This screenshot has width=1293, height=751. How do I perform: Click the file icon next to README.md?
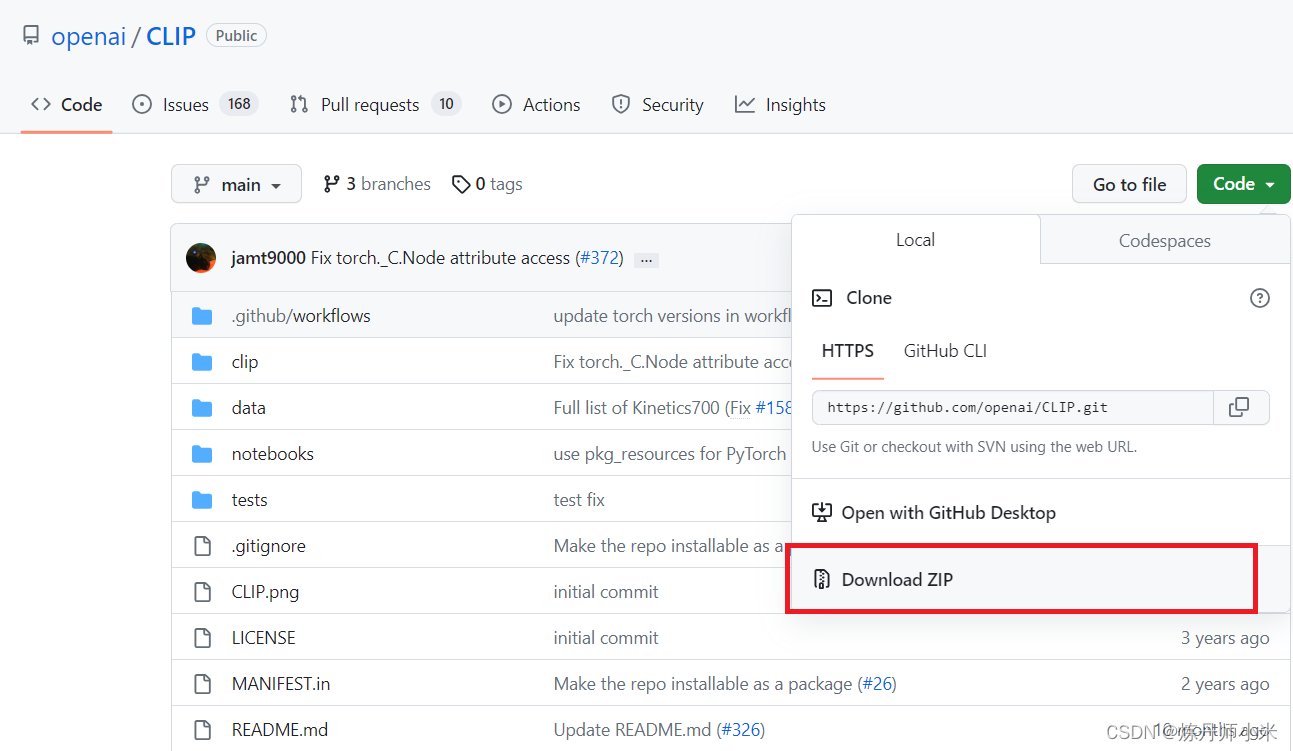202,730
